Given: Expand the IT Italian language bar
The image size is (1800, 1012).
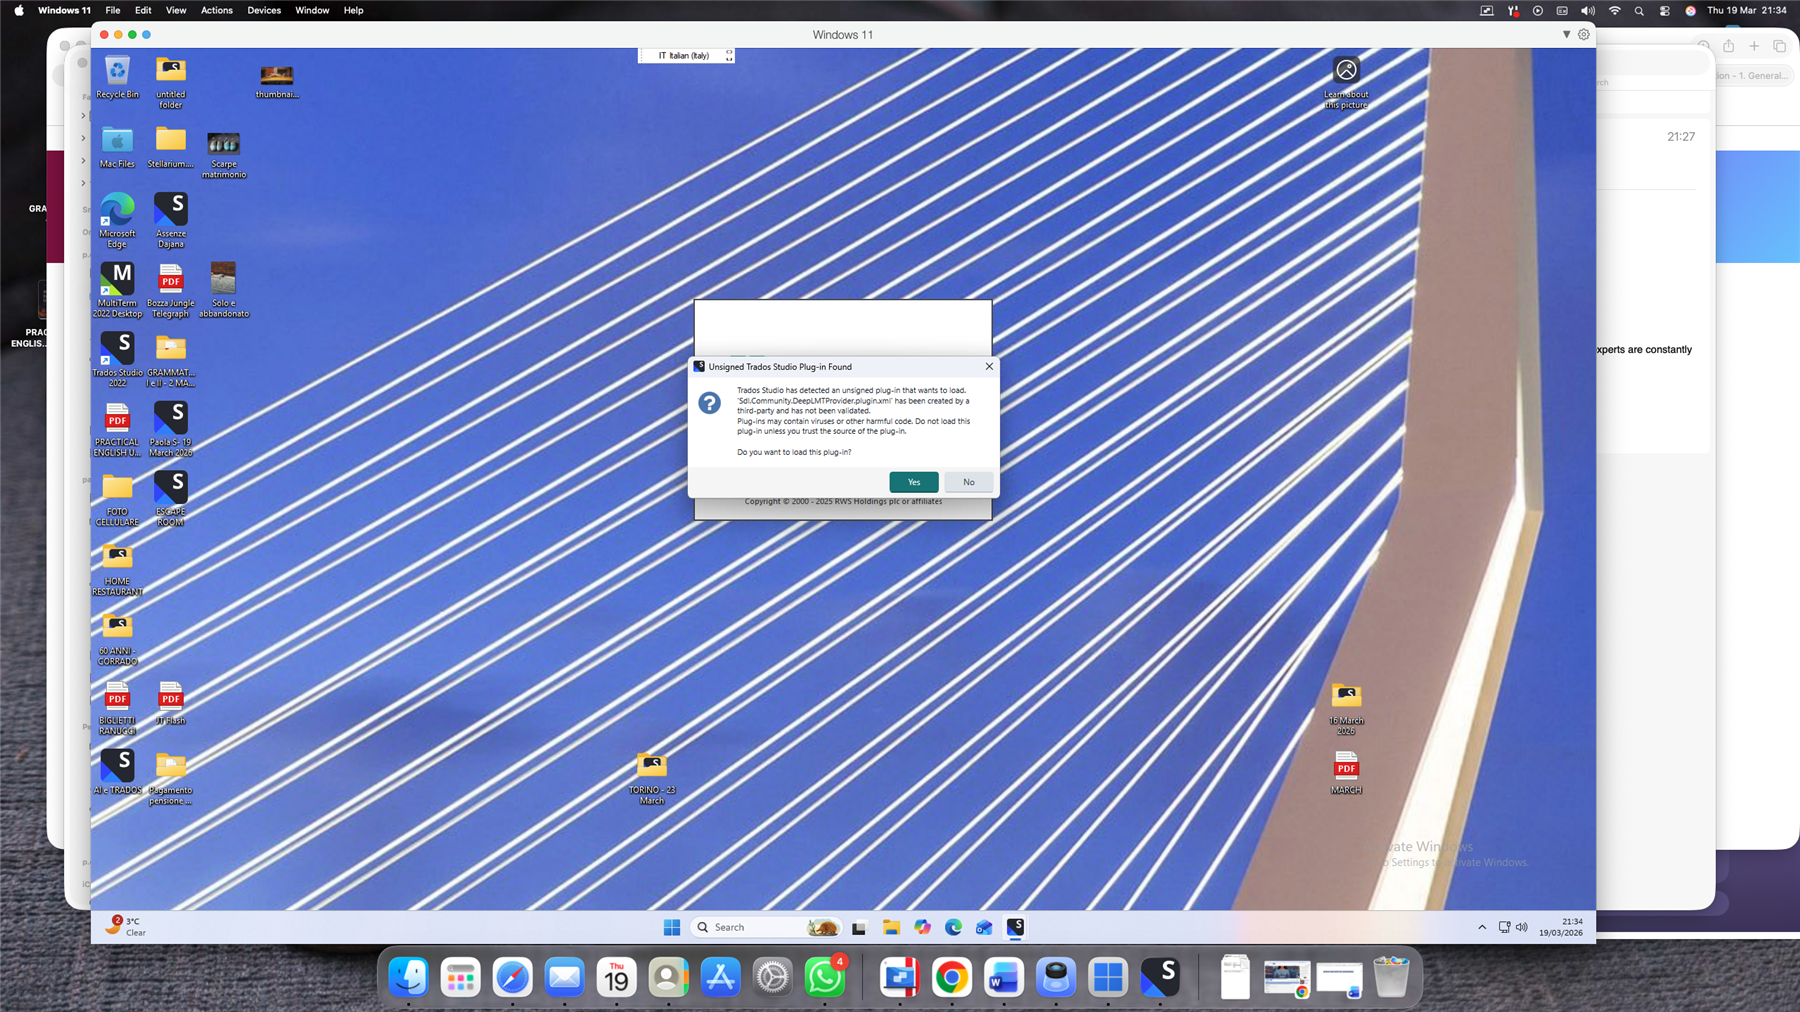Looking at the screenshot, I should 729,56.
